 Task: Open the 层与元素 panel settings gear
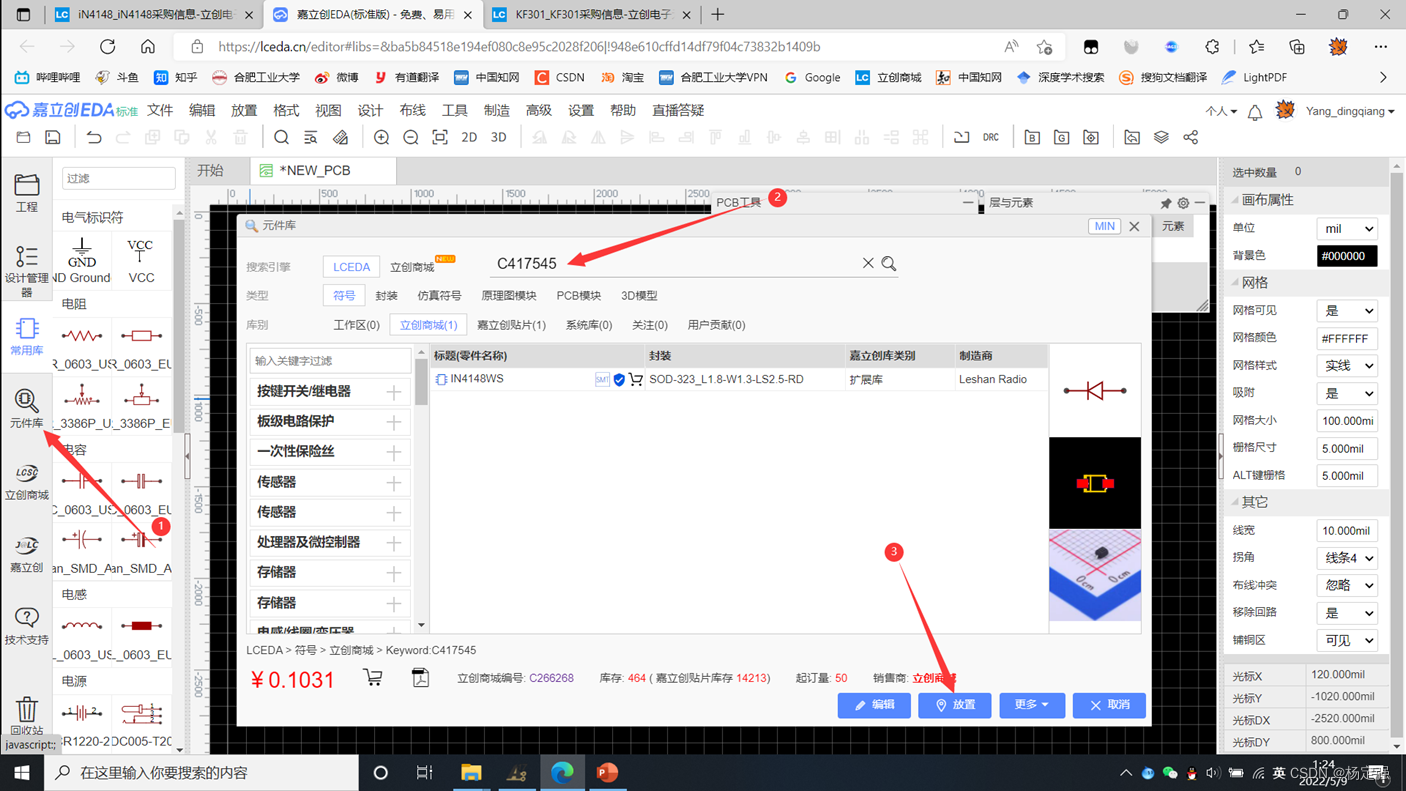pyautogui.click(x=1183, y=203)
